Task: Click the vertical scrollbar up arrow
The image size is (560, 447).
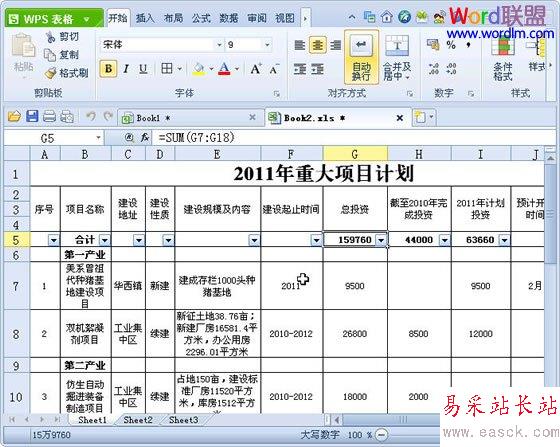Action: coord(551,158)
